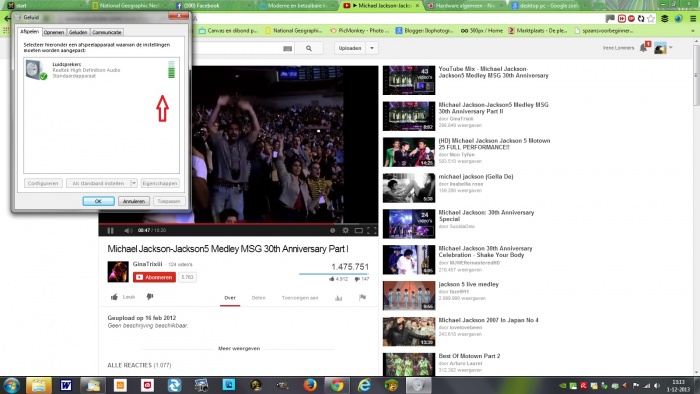Enter fullscreen mode in video player
This screenshot has height=394, width=700.
pyautogui.click(x=371, y=230)
